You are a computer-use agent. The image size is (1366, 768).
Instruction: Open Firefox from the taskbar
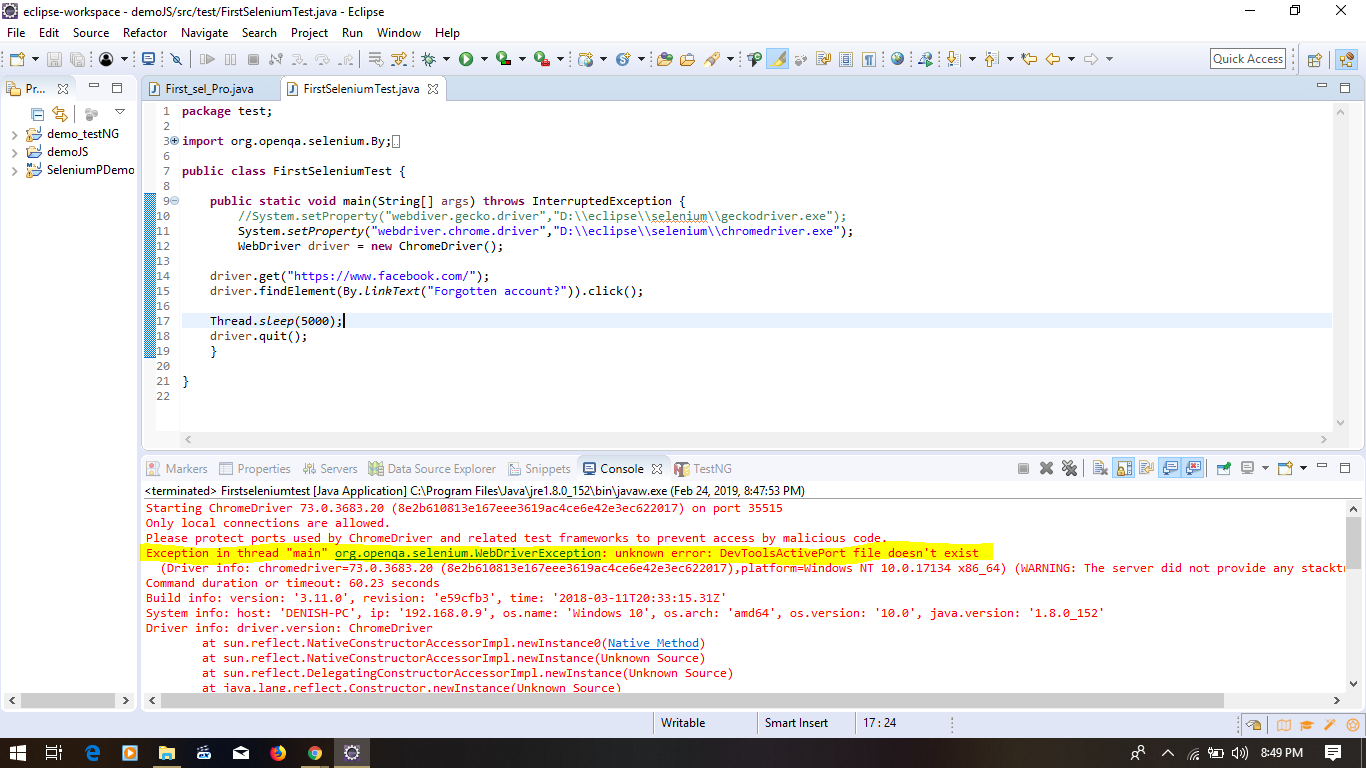coord(278,753)
